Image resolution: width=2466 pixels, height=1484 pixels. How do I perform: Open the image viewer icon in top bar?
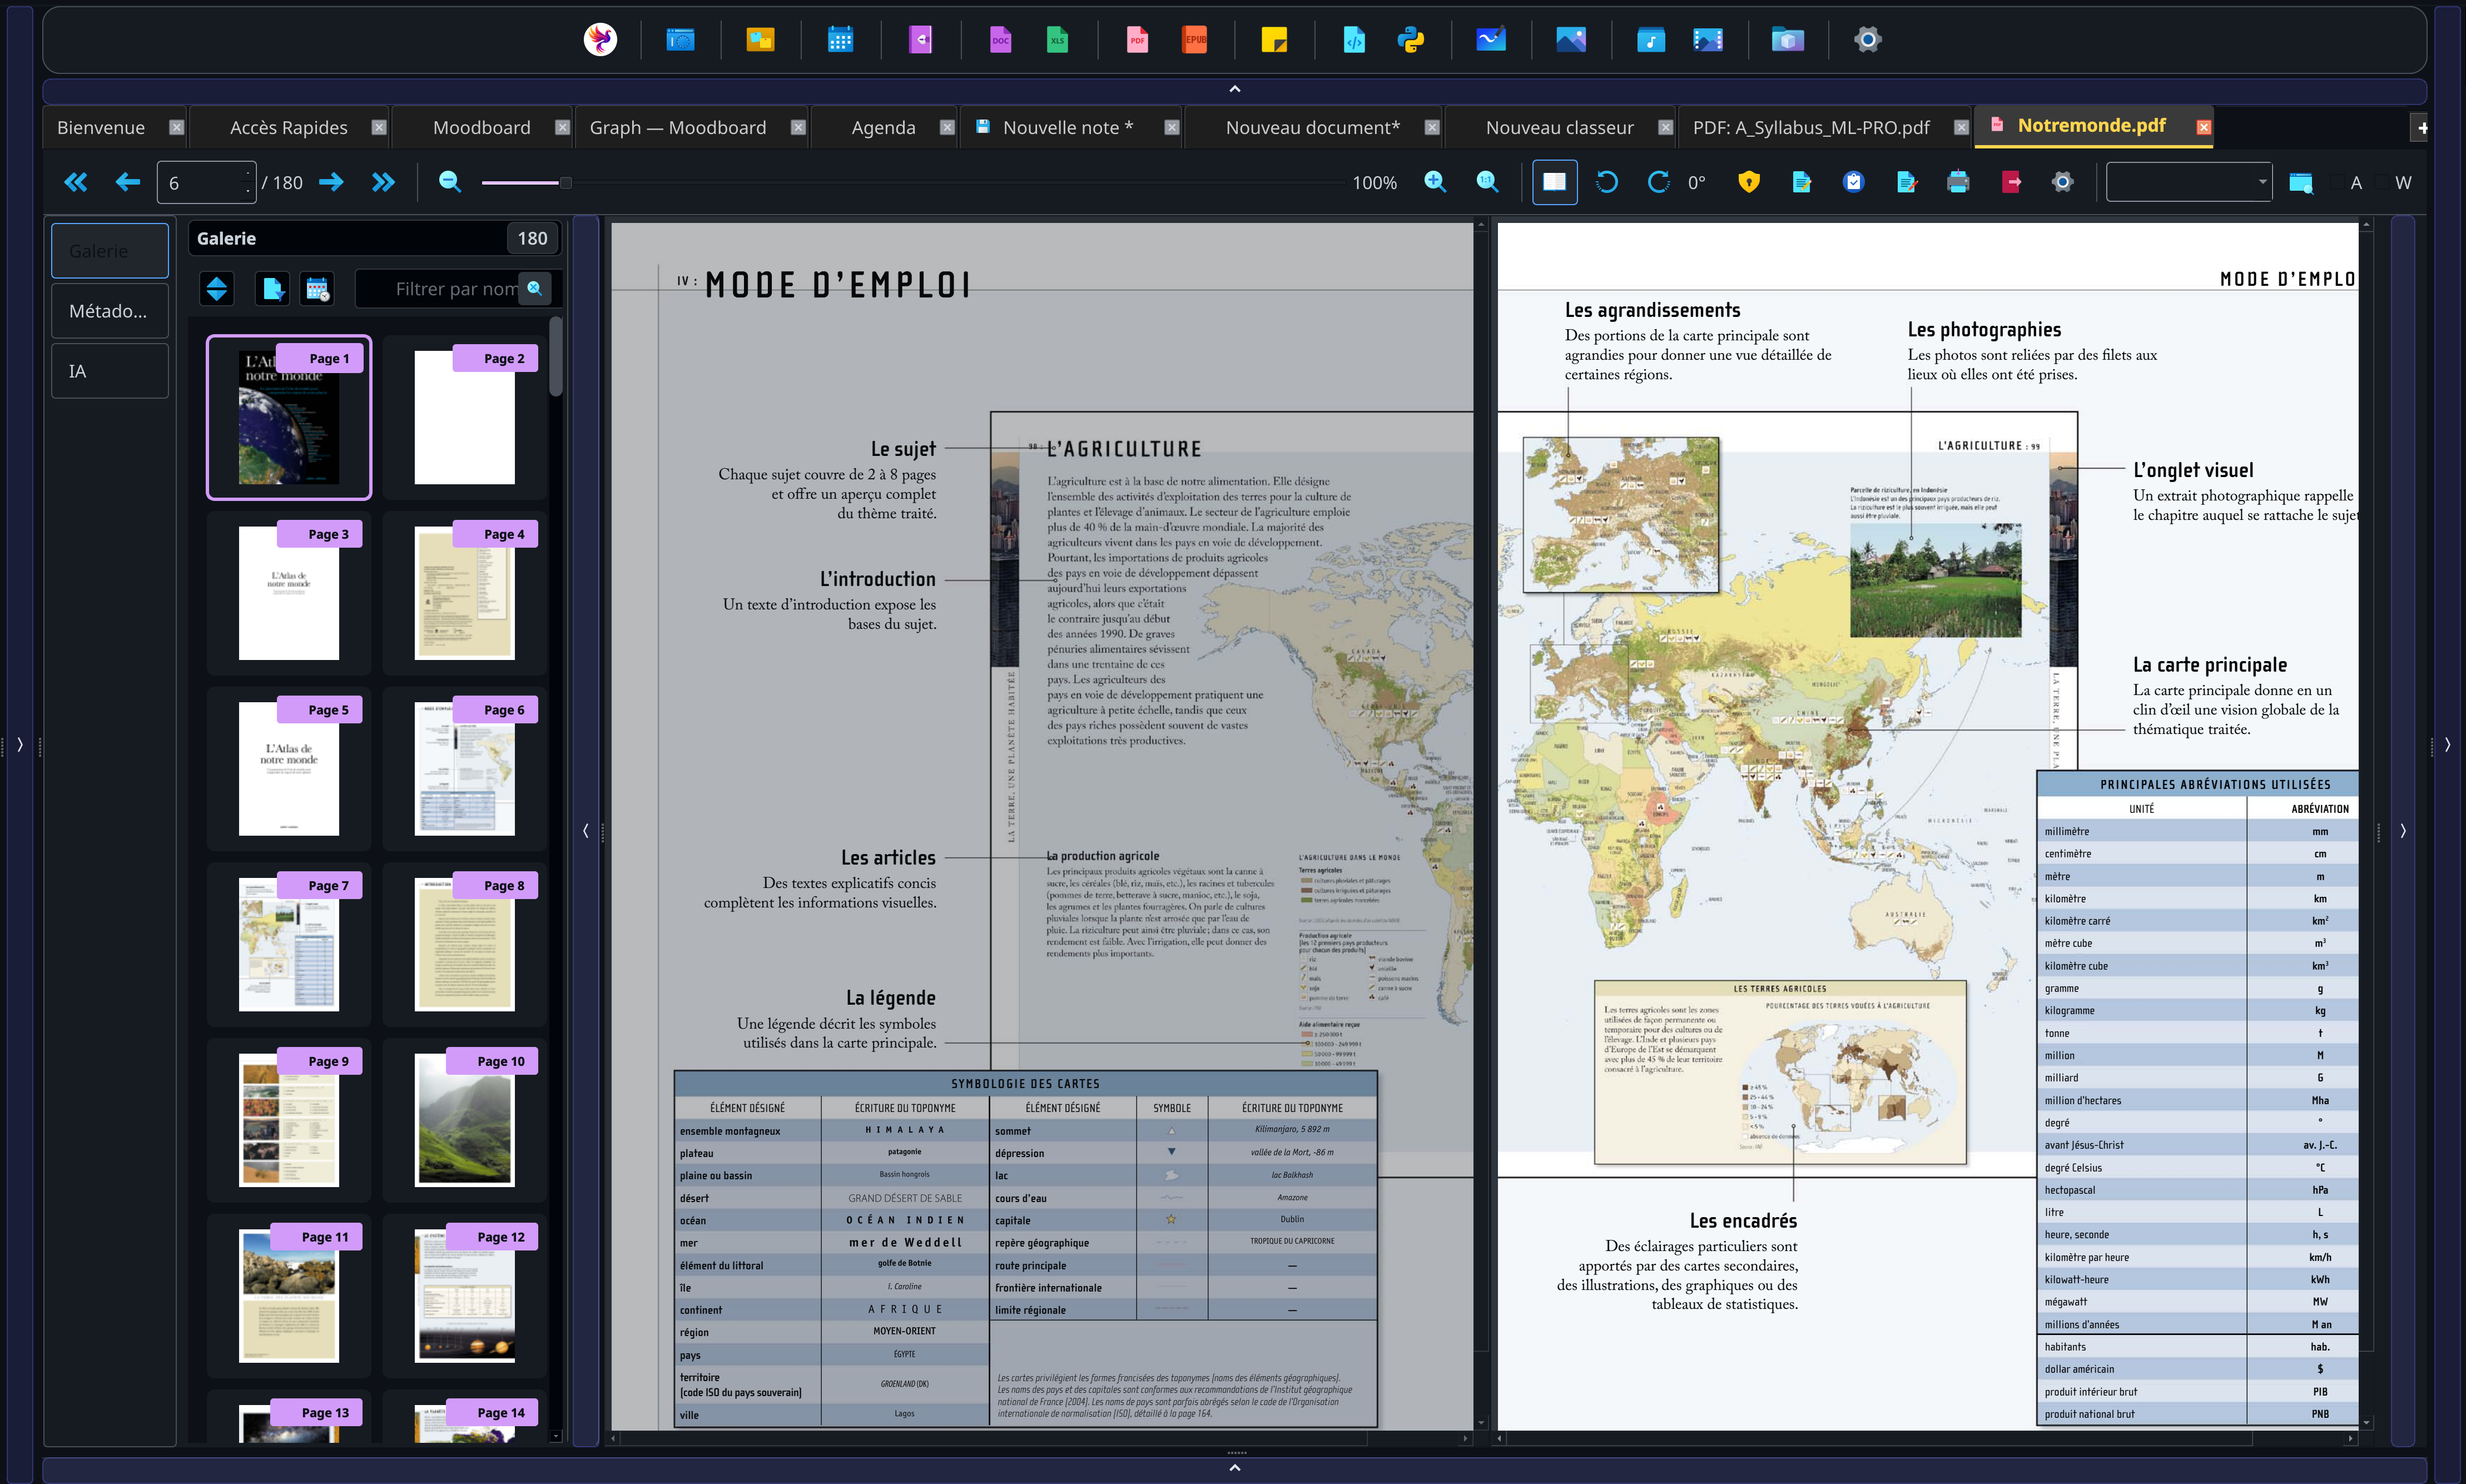click(x=1571, y=40)
